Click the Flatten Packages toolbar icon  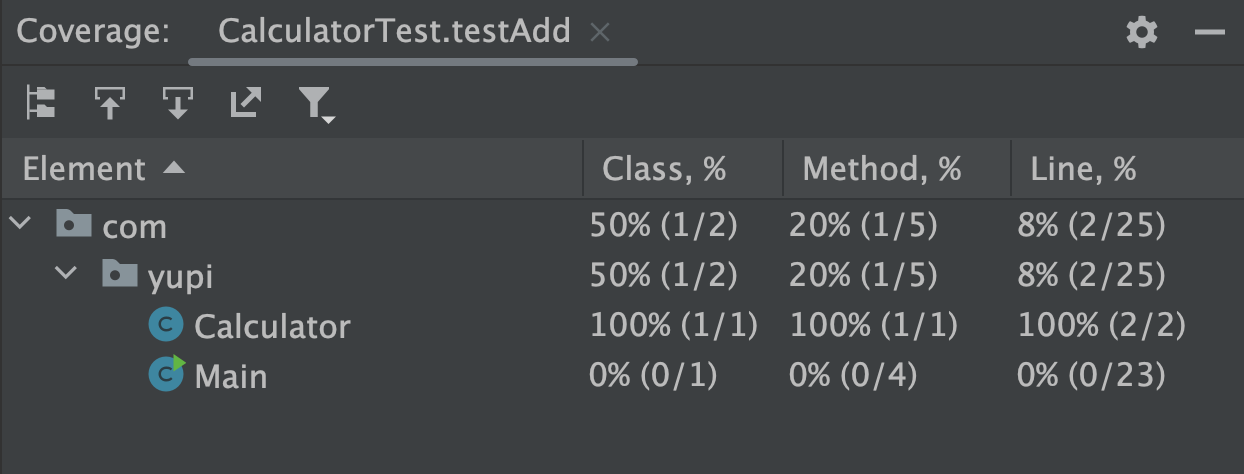click(x=42, y=102)
